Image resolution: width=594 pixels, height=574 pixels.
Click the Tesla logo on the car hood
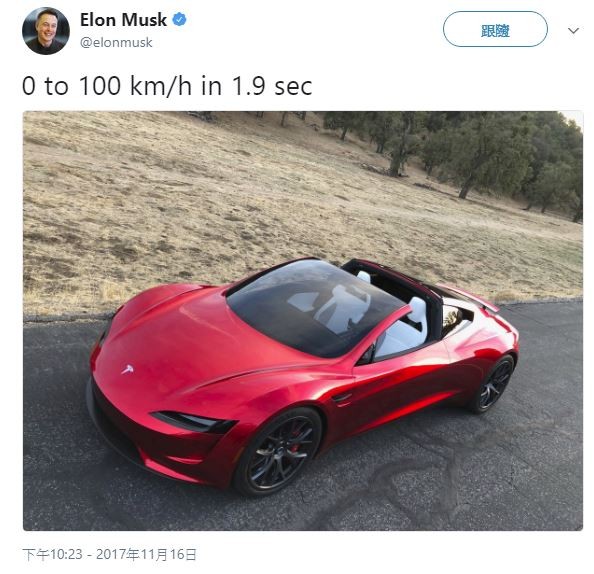127,369
